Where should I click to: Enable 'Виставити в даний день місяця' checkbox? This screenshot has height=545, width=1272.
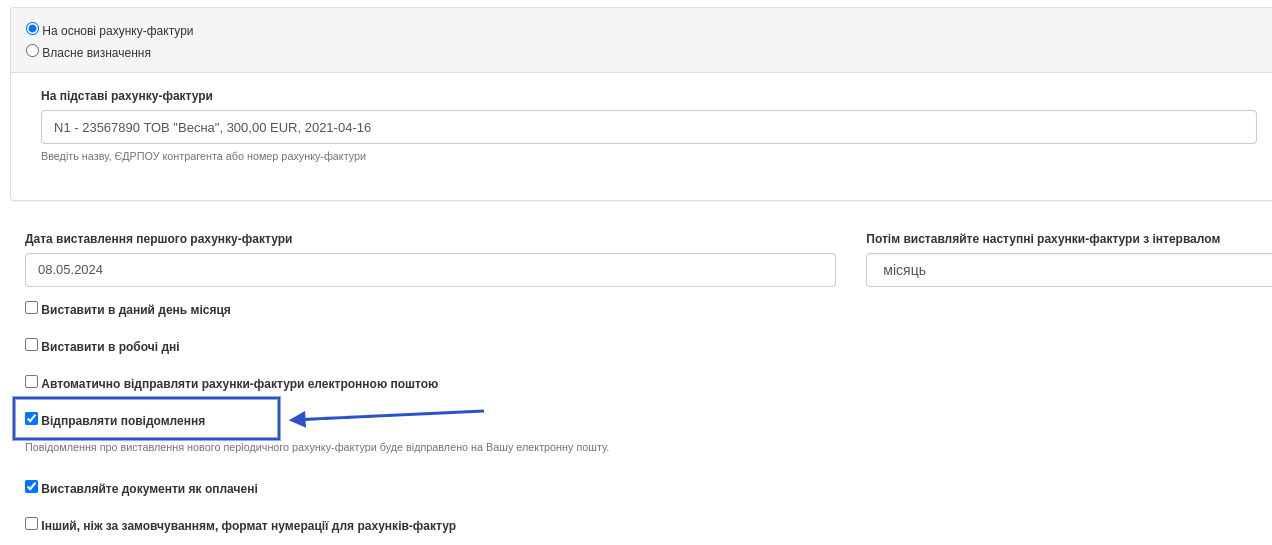point(32,308)
